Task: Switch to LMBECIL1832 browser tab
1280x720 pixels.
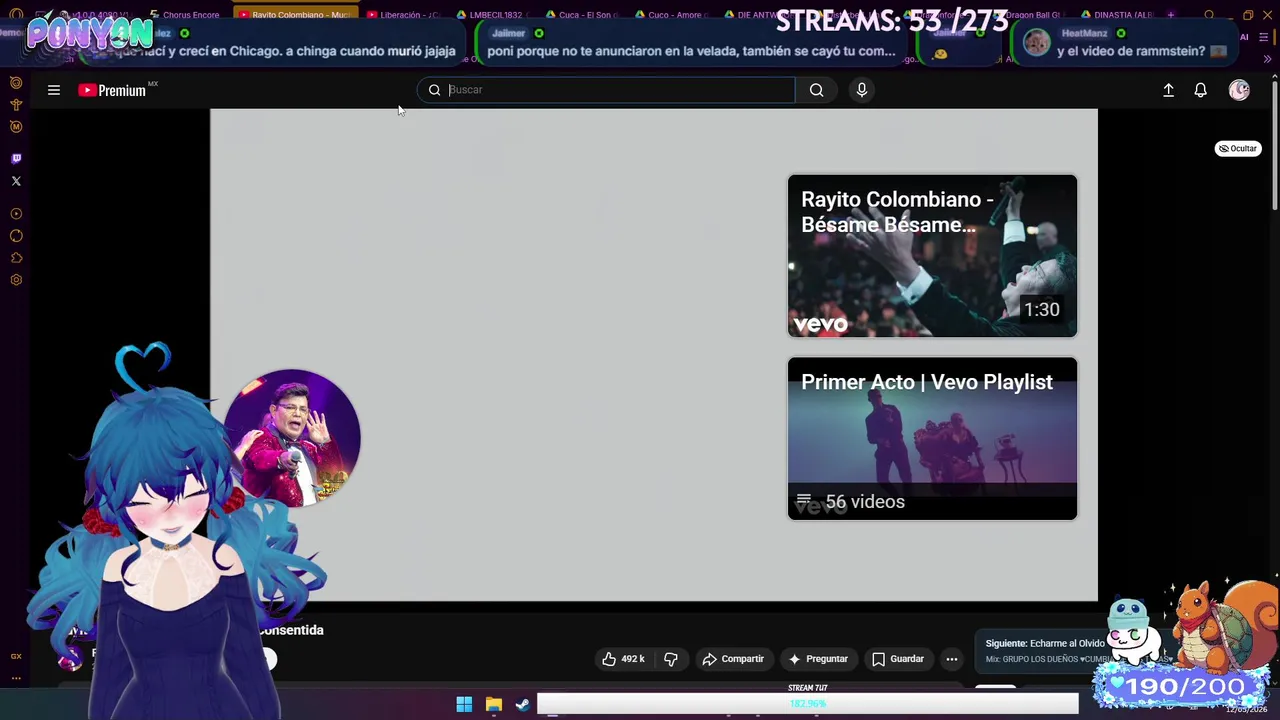Action: [493, 14]
